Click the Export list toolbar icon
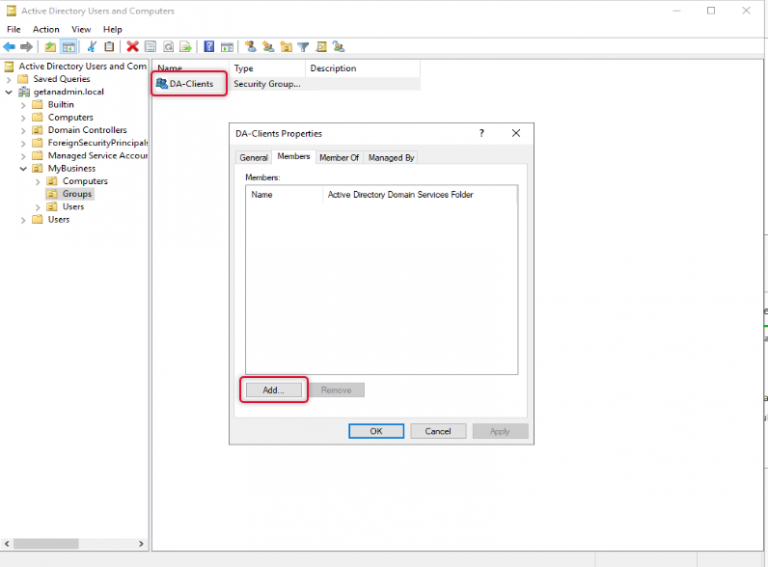This screenshot has width=768, height=567. coord(185,47)
